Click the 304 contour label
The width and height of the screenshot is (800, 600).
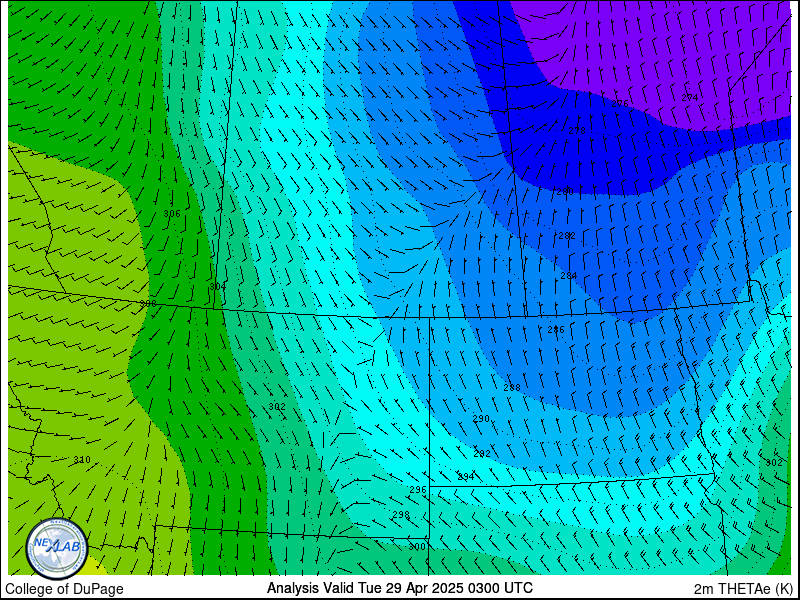(217, 287)
